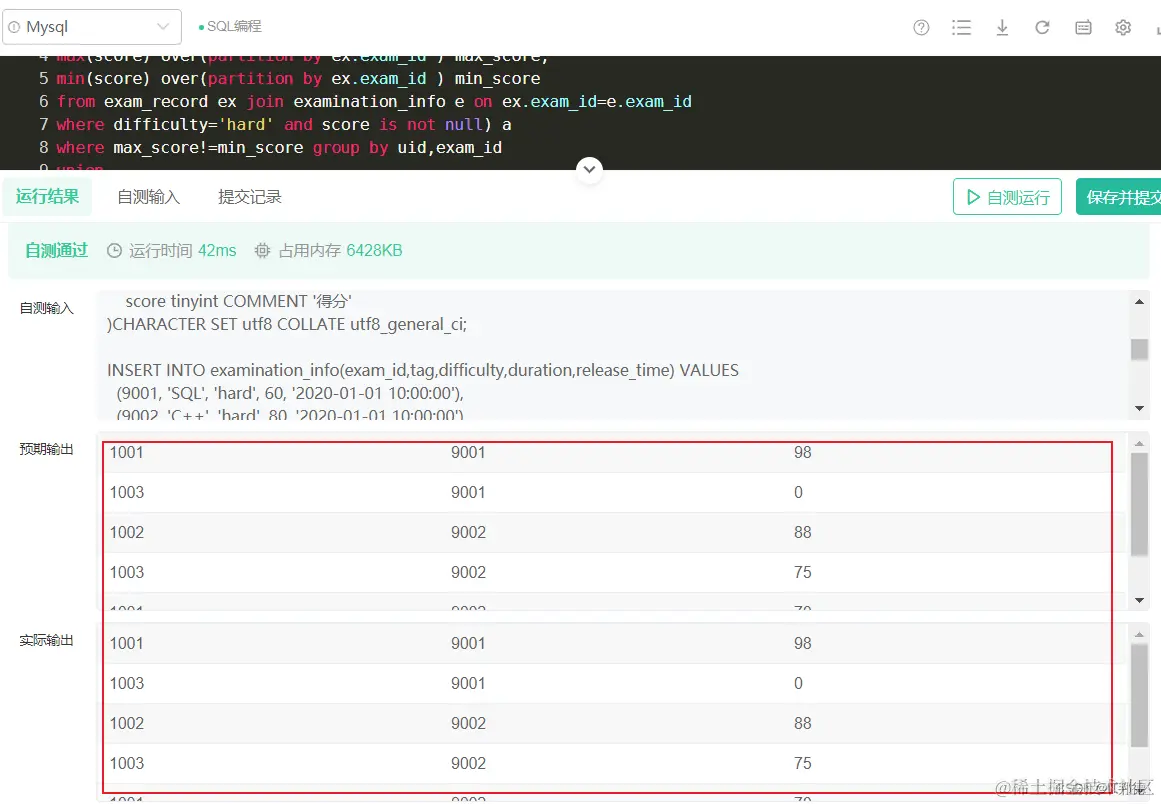Click the refresh code icon
Screen dimensions: 1161x804
click(x=1043, y=27)
